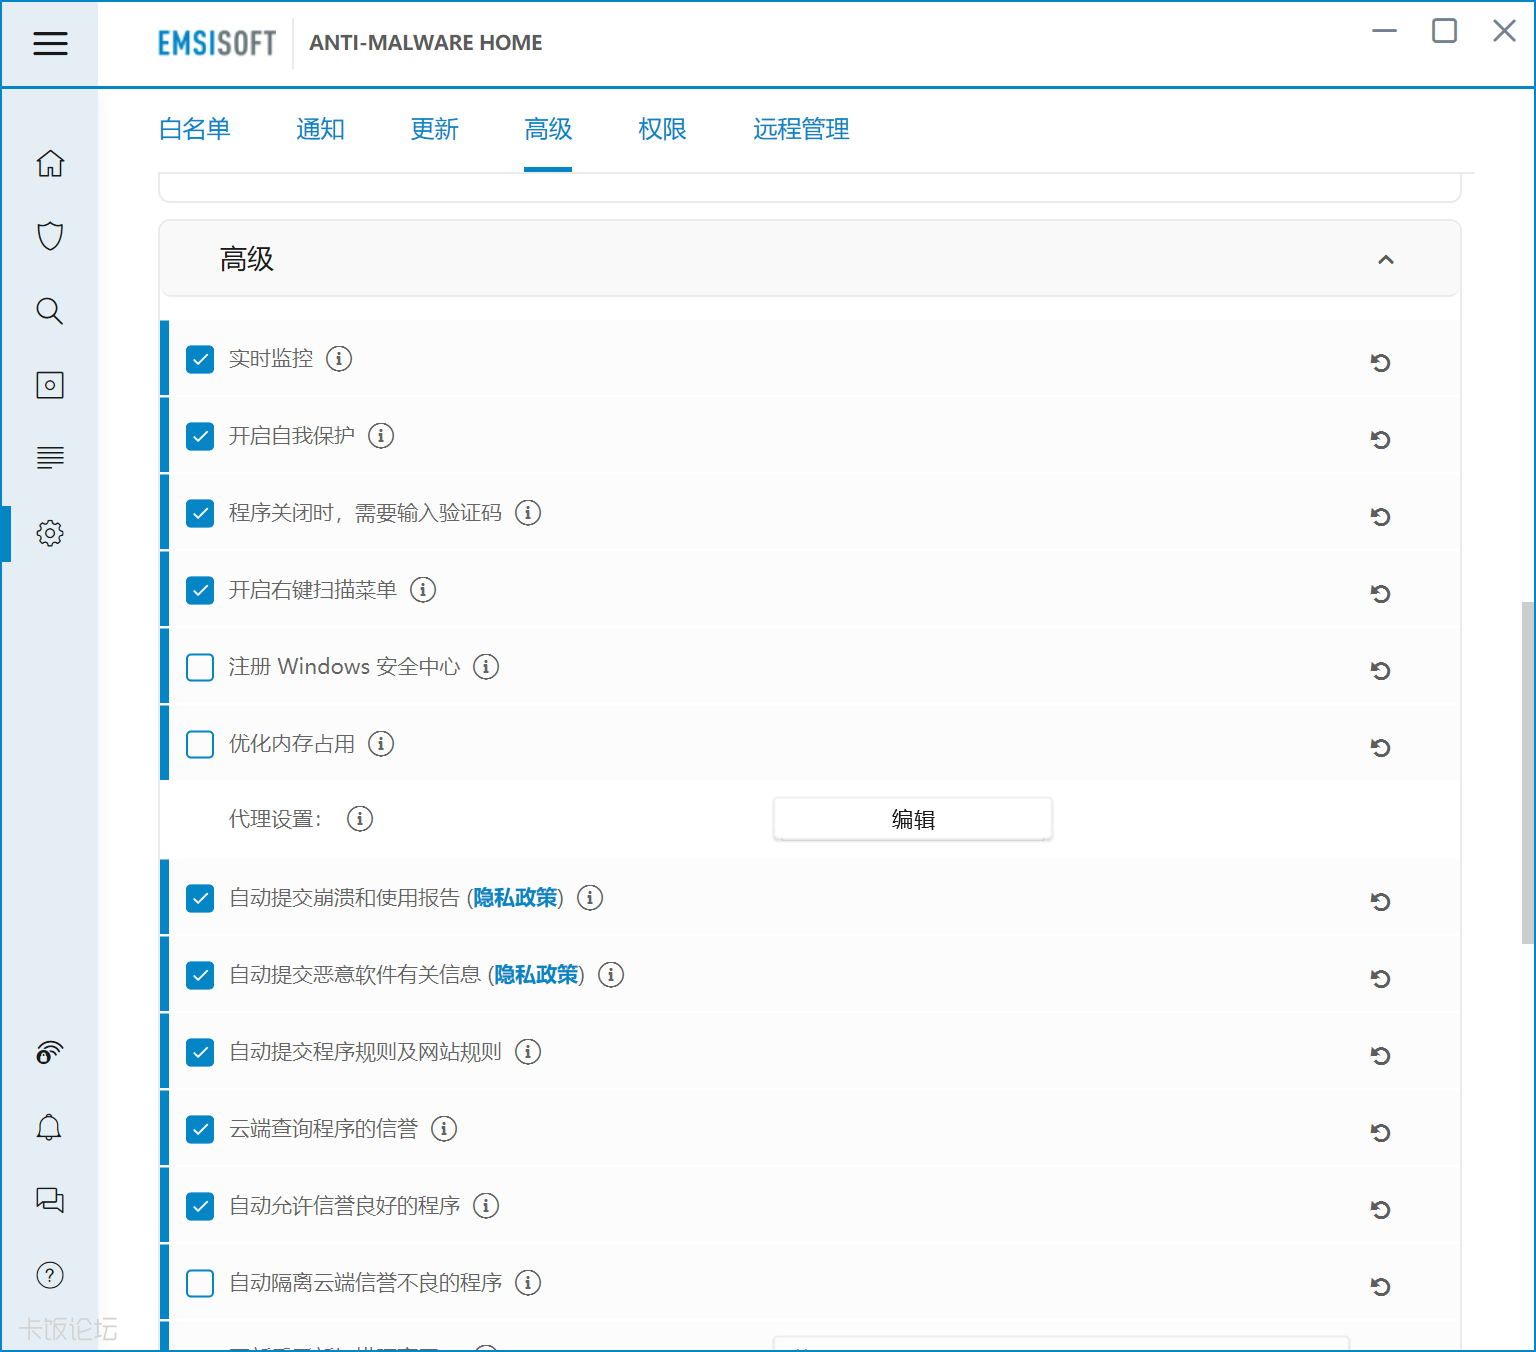Collapse the 高级 section chevron
The width and height of the screenshot is (1536, 1352).
tap(1385, 260)
